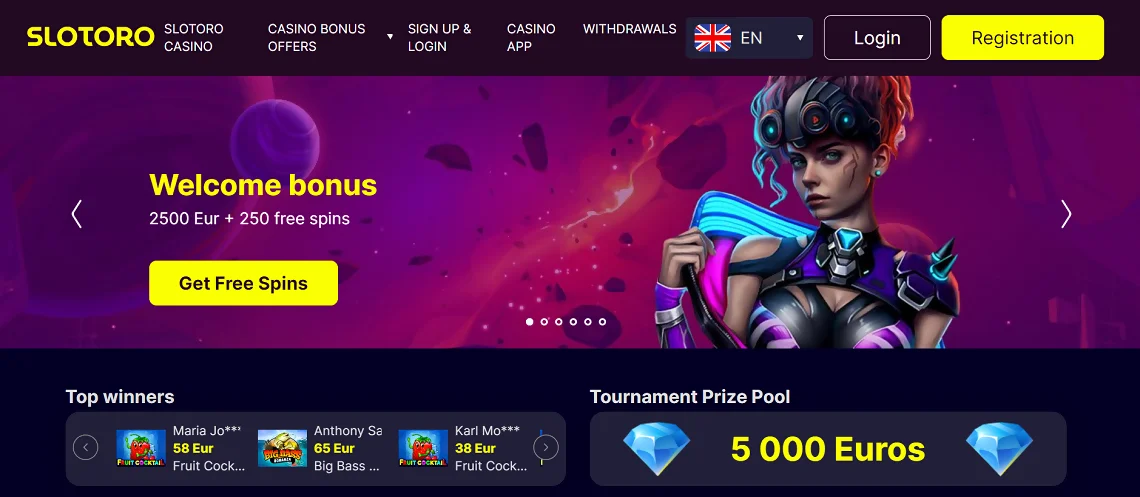Select the first banner slide dot
1140x497 pixels.
pos(529,321)
